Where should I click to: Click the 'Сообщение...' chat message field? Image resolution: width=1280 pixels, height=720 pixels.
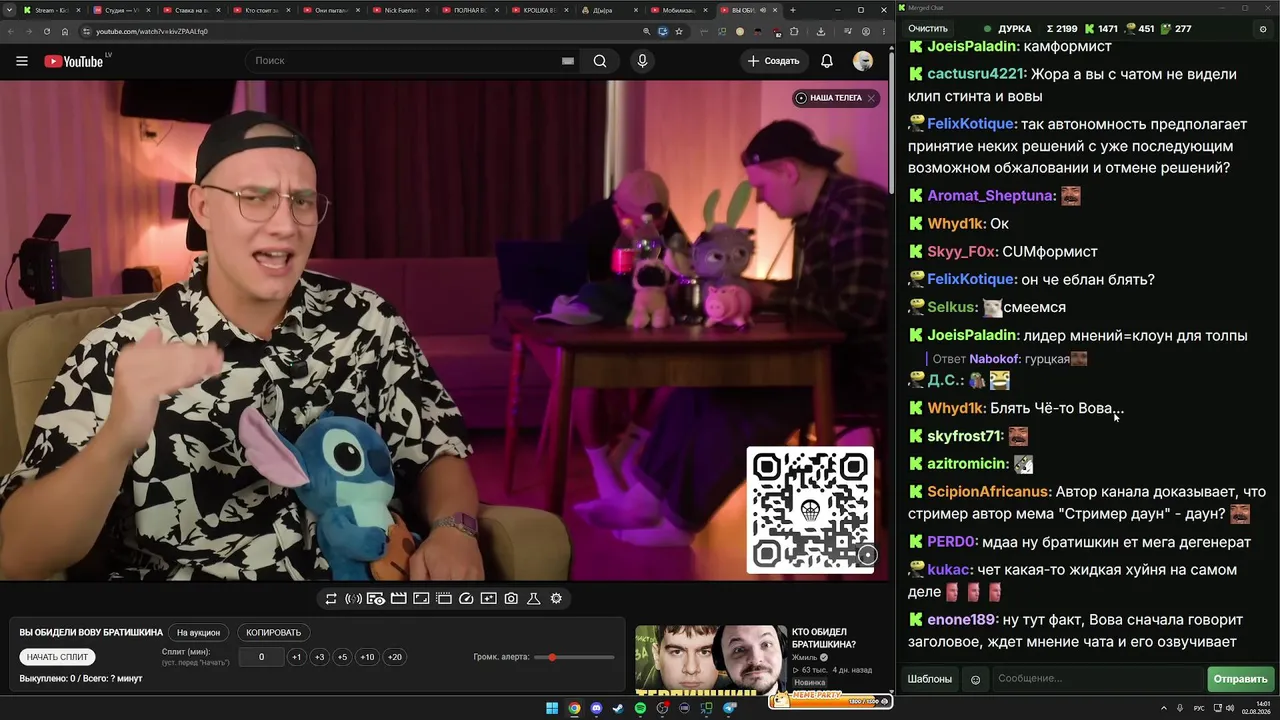[x=1096, y=679]
